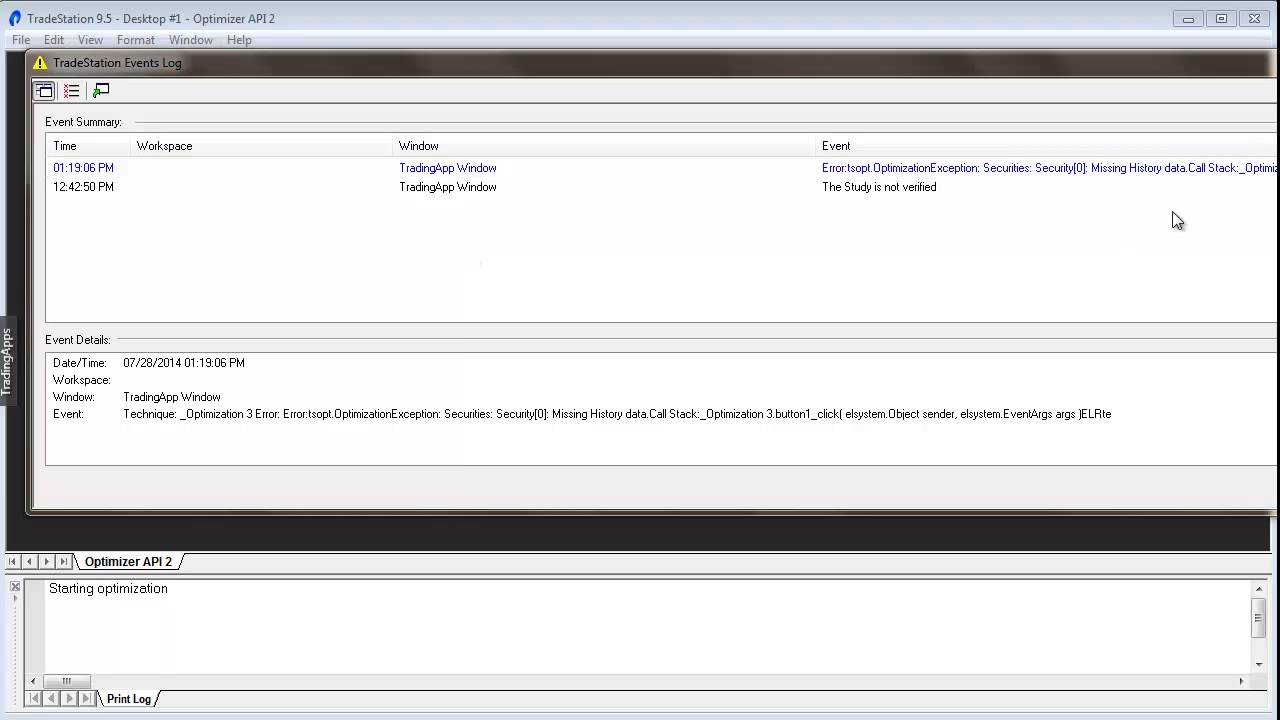This screenshot has height=720, width=1280.
Task: Click TradingApp Window in the 01:19:06 PM row
Action: [448, 168]
